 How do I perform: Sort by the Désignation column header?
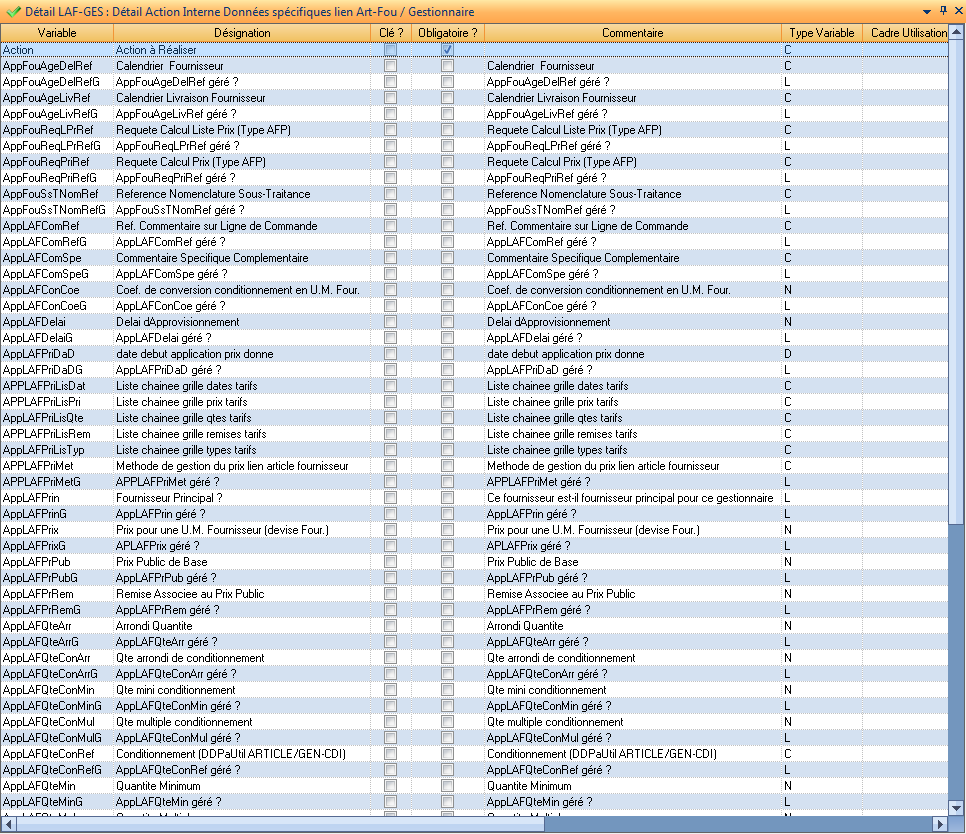coord(242,33)
